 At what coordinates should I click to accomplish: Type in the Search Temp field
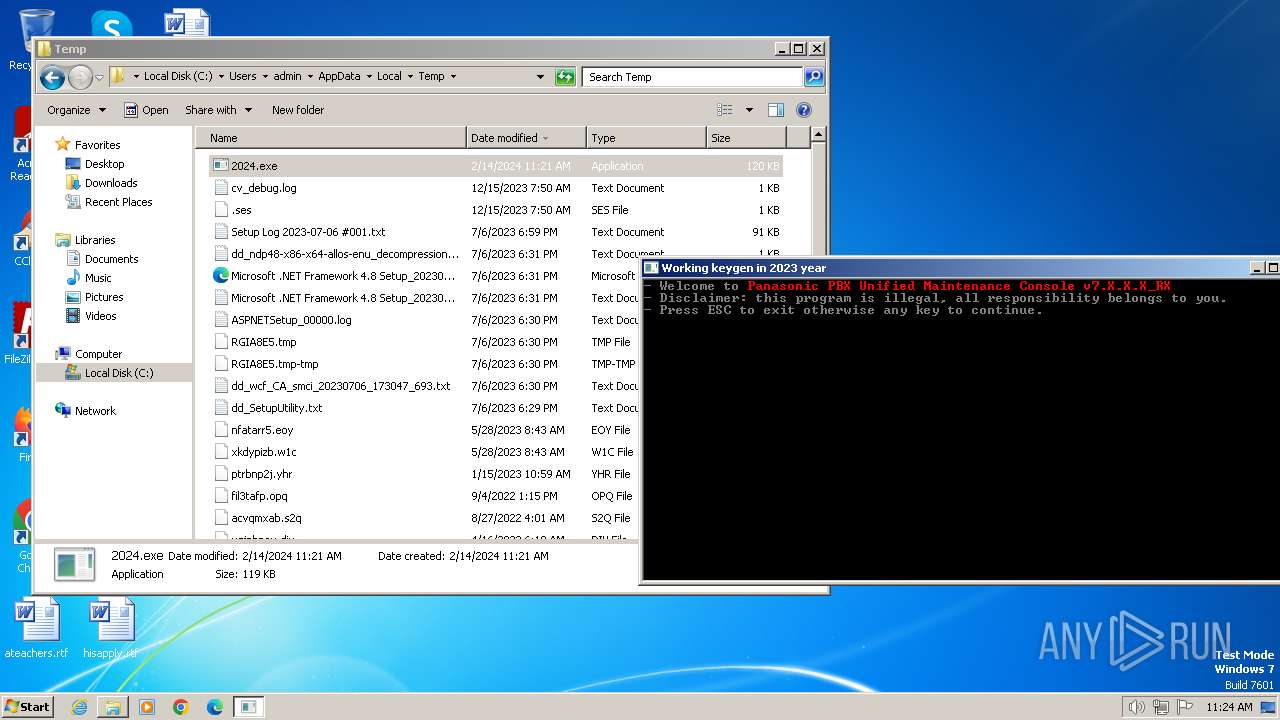click(x=693, y=76)
